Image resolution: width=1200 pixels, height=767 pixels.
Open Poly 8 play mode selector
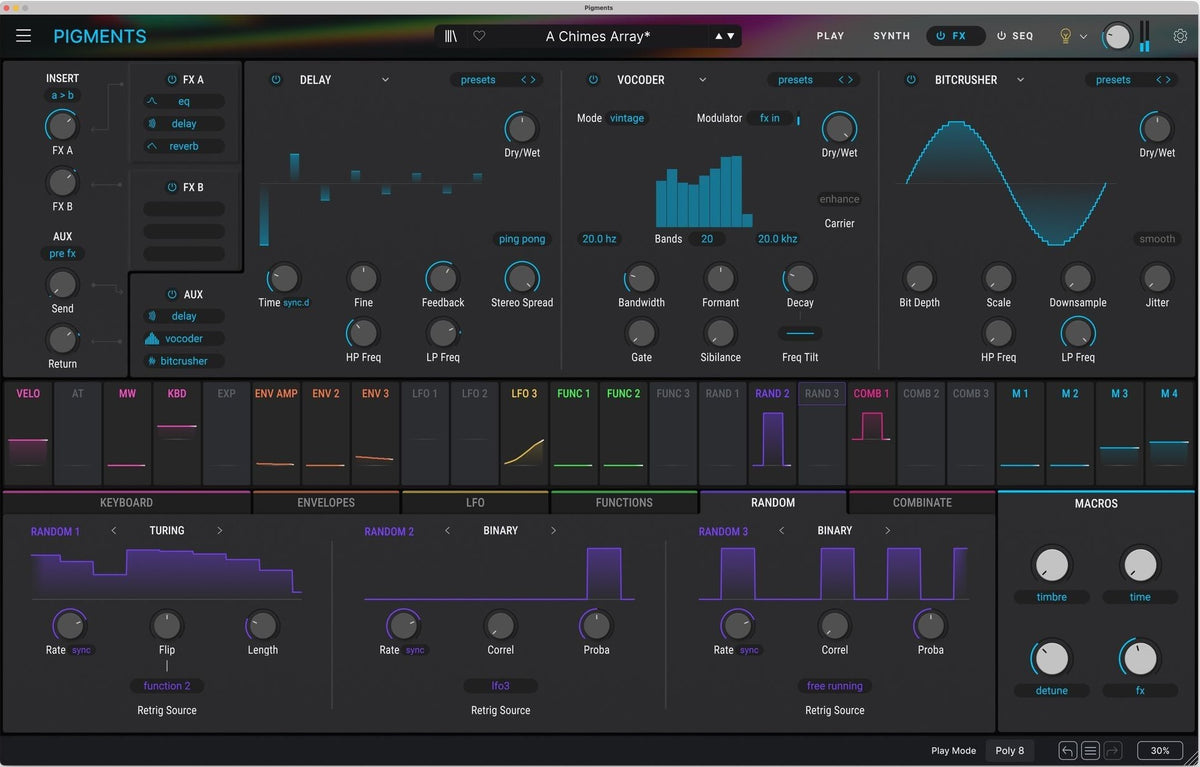(x=1009, y=751)
